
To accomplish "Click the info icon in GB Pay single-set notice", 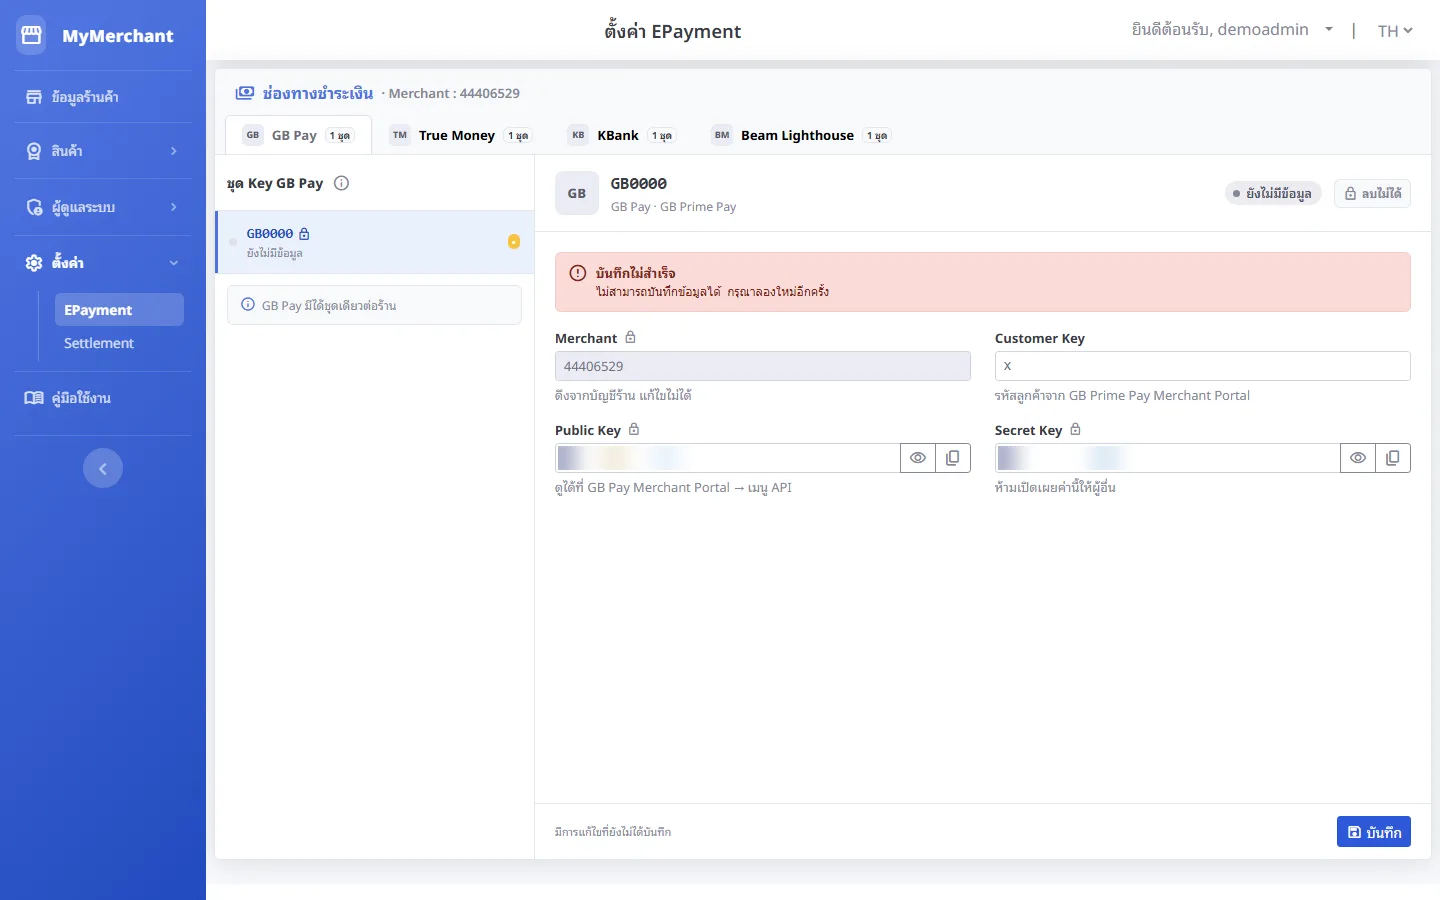I will [248, 305].
